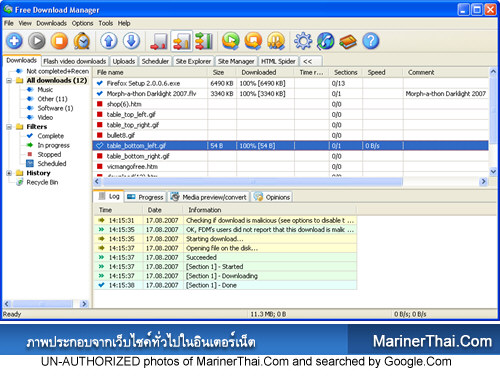Select the Heavy traffic mode icon
This screenshot has width=500, height=376.
pos(204,41)
